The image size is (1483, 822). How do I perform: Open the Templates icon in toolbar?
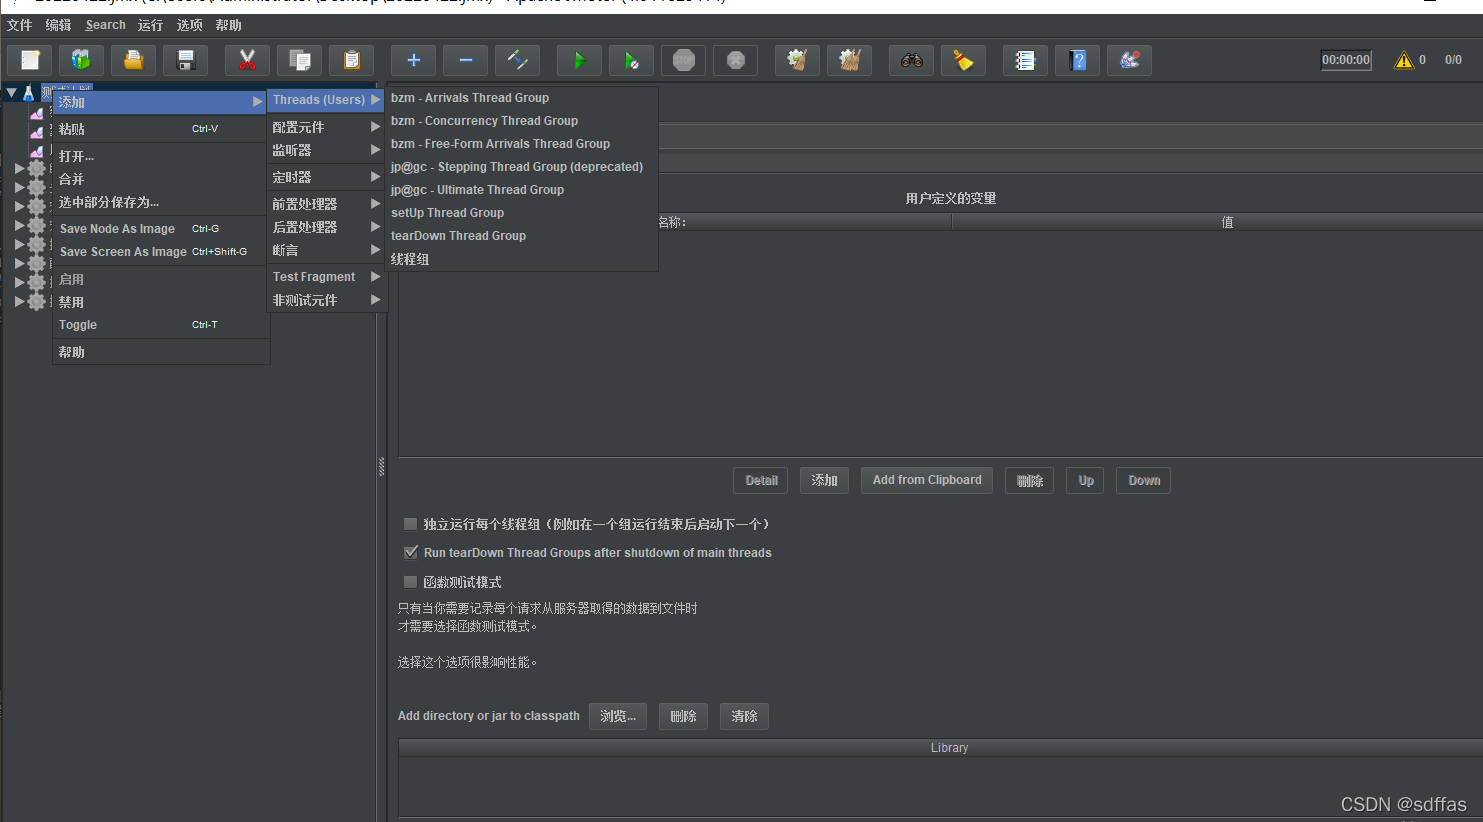81,60
